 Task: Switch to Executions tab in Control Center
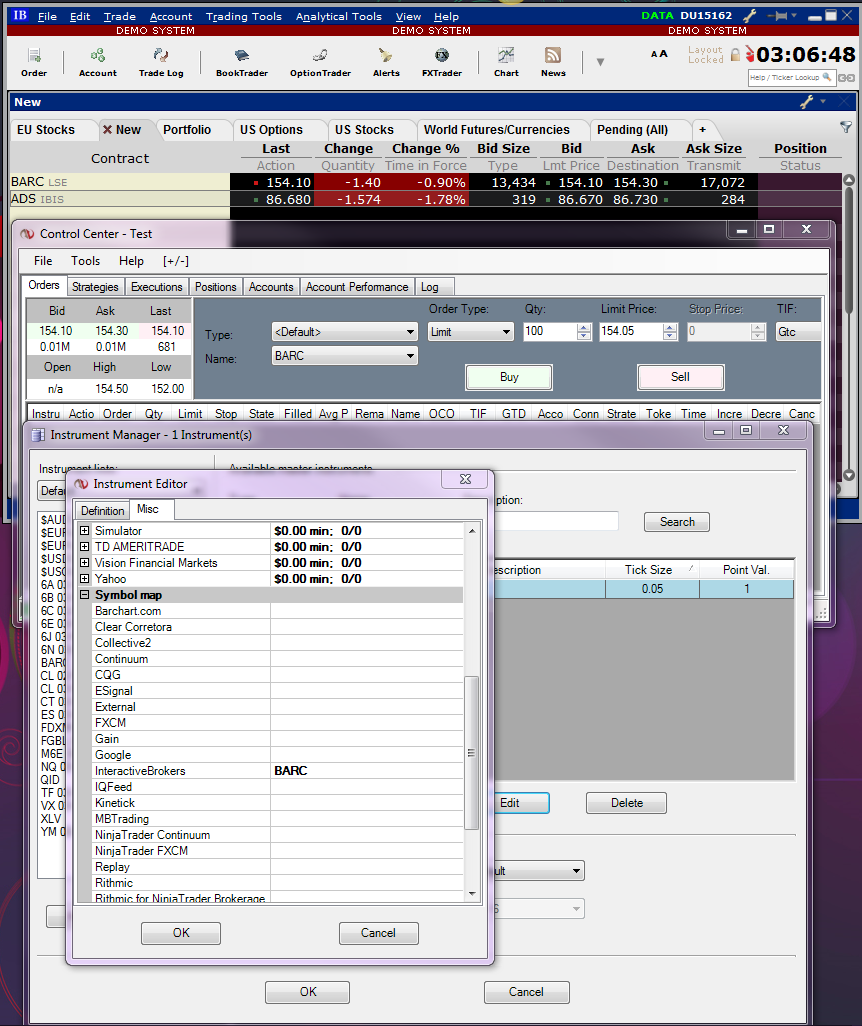click(x=156, y=287)
